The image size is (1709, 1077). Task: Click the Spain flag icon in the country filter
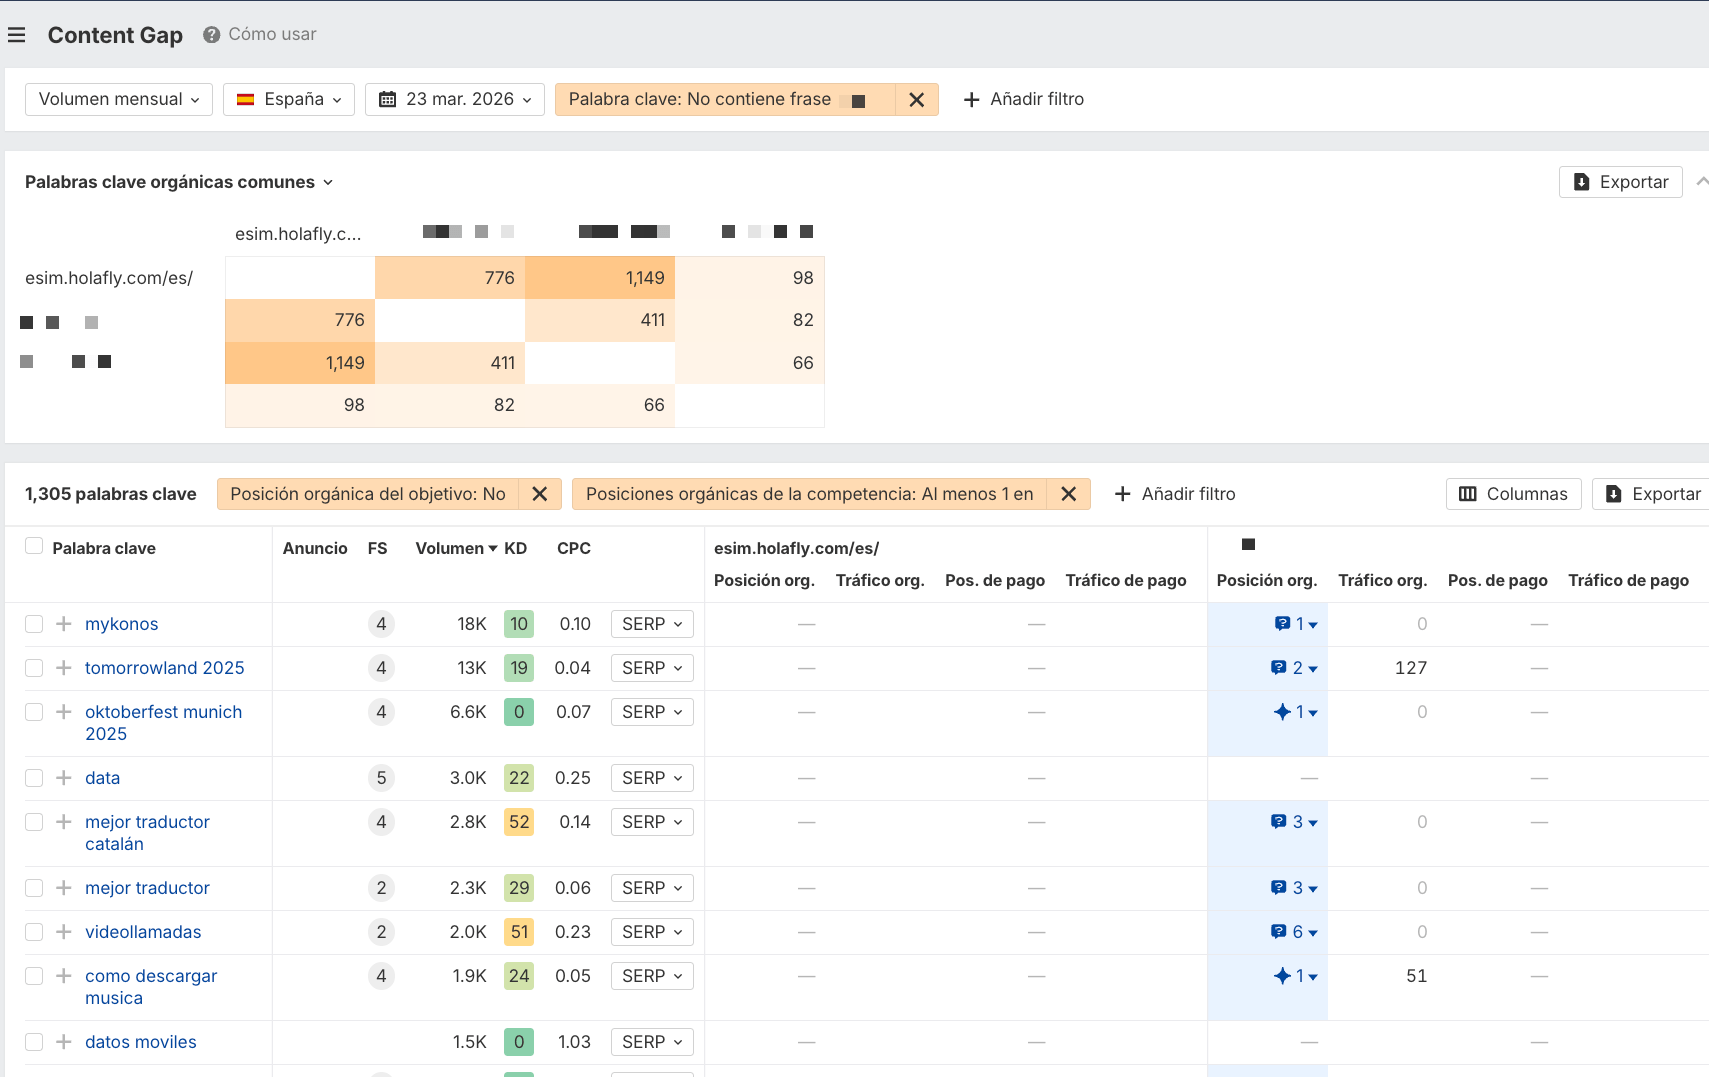coord(247,99)
